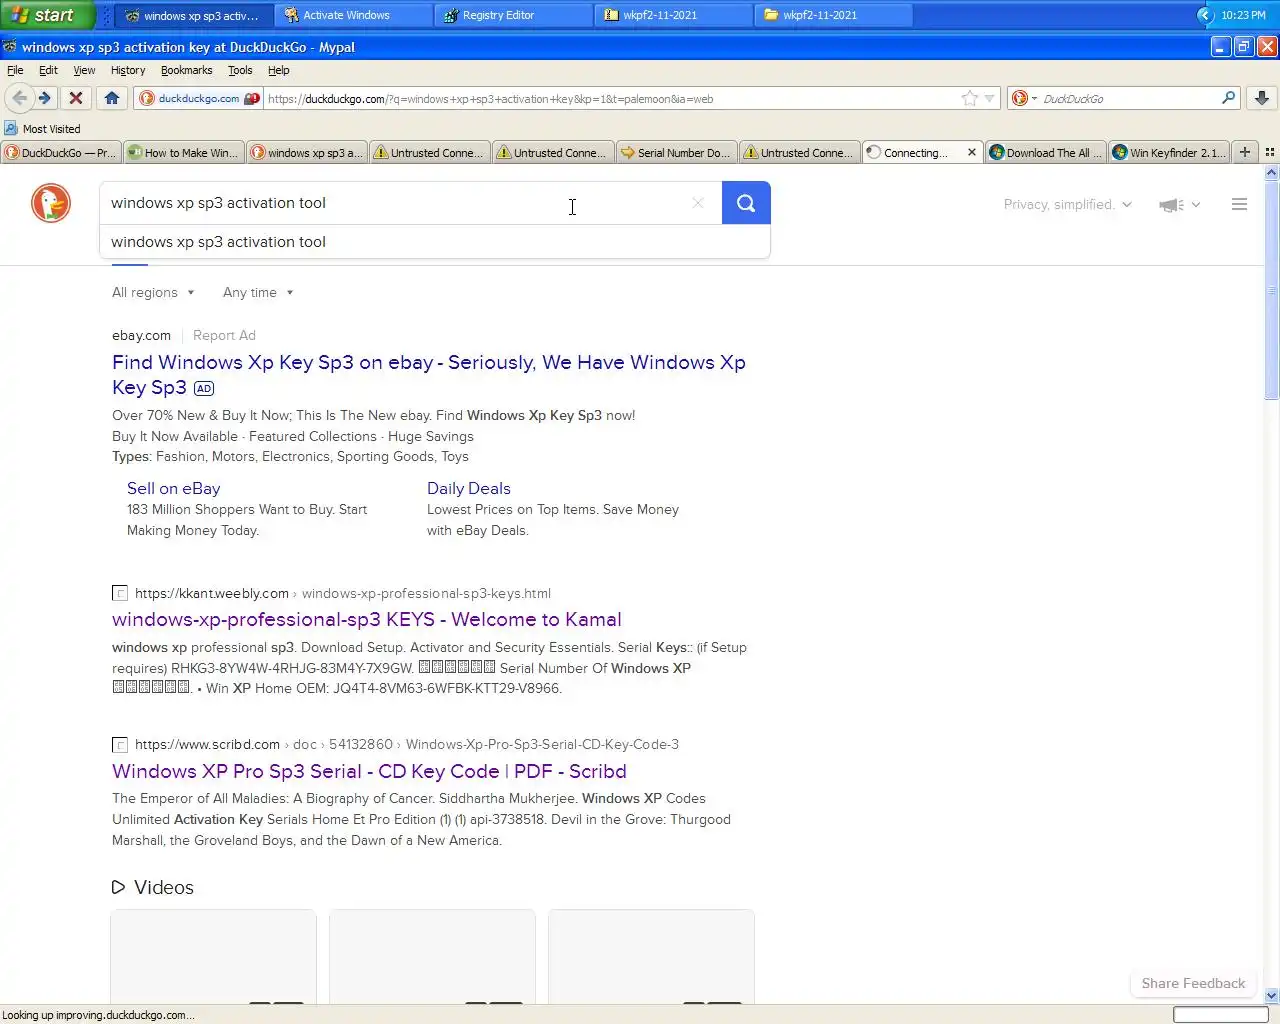Open the first video thumbnail card
The image size is (1280, 1024).
[213, 957]
